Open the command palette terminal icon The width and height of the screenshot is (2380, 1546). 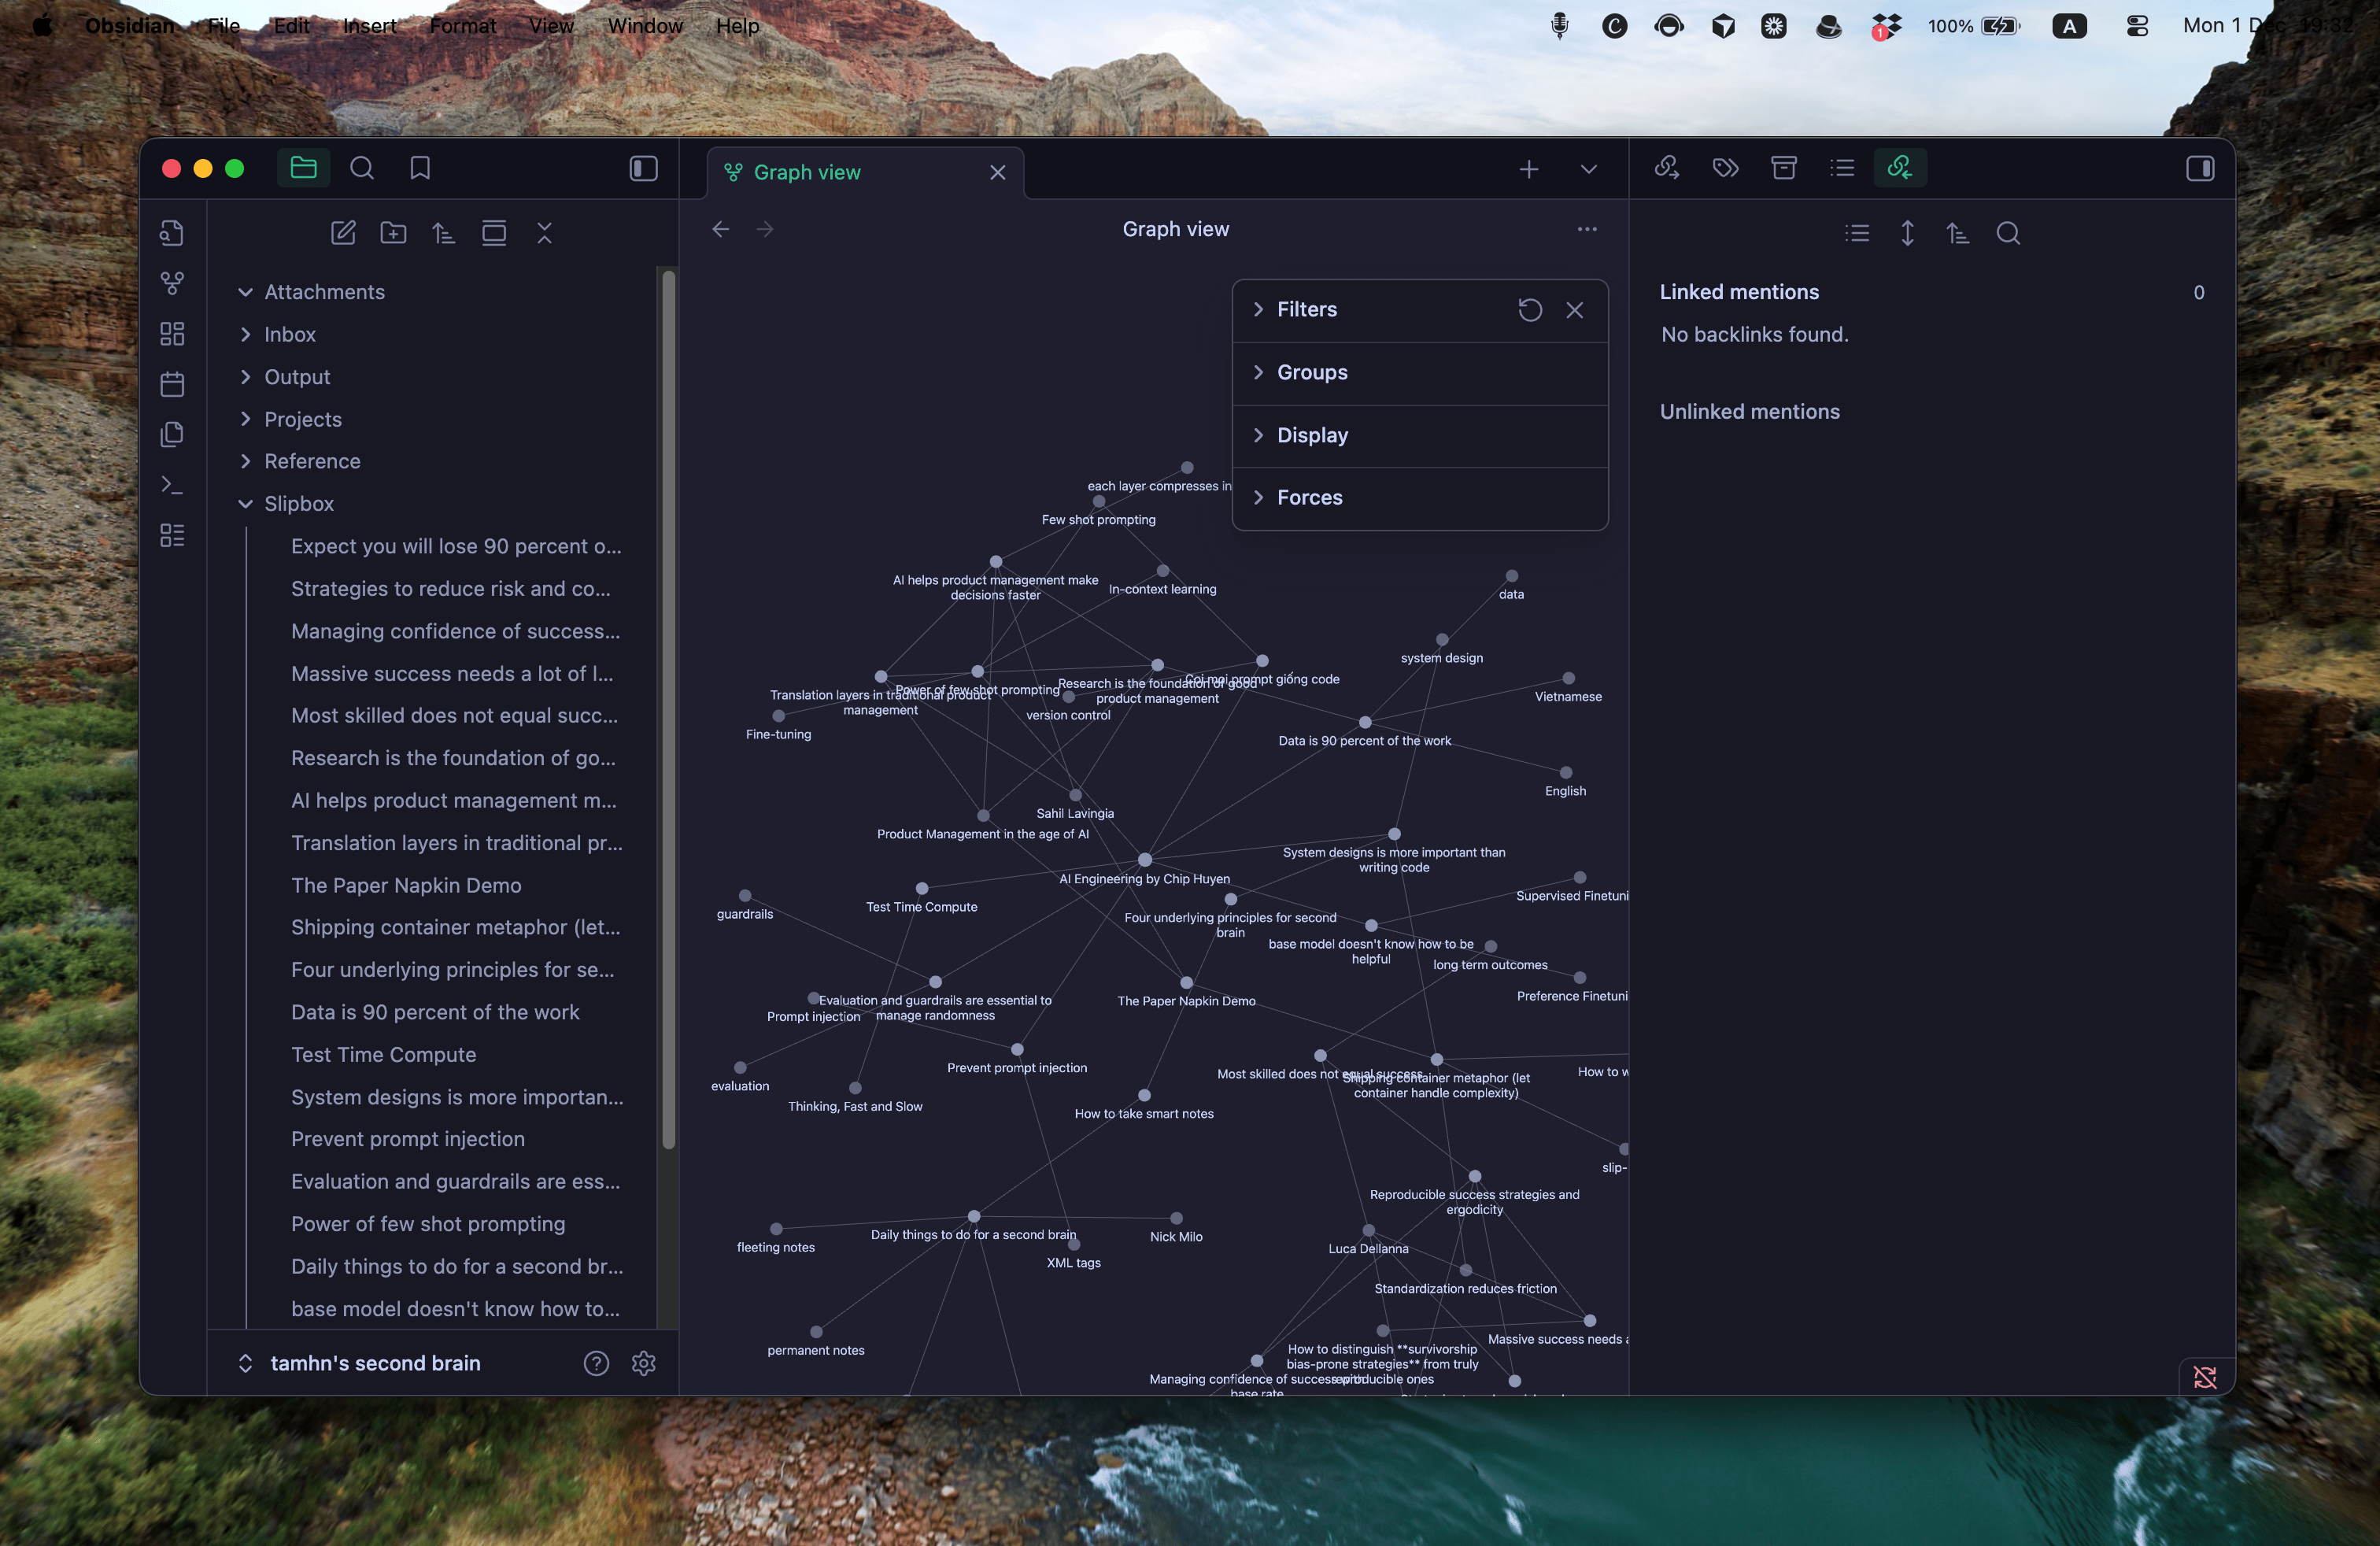click(x=172, y=485)
